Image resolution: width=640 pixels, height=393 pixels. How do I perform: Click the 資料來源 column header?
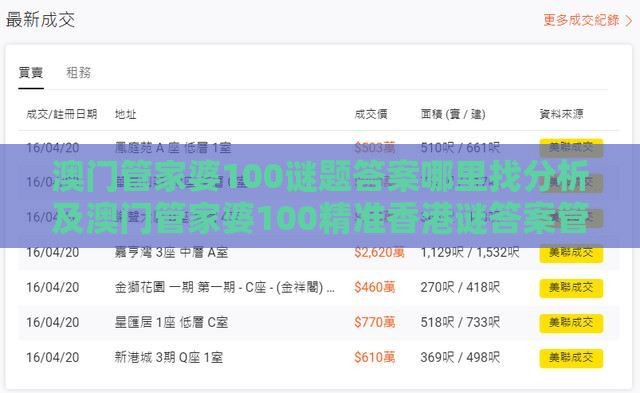(561, 114)
